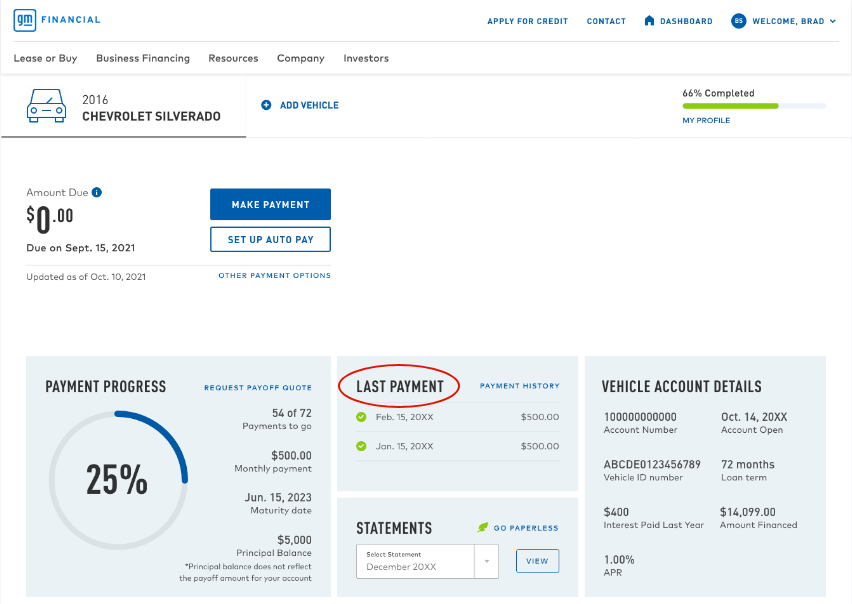Open the Select Statement dropdown arrow
The width and height of the screenshot is (852, 604).
tap(487, 561)
